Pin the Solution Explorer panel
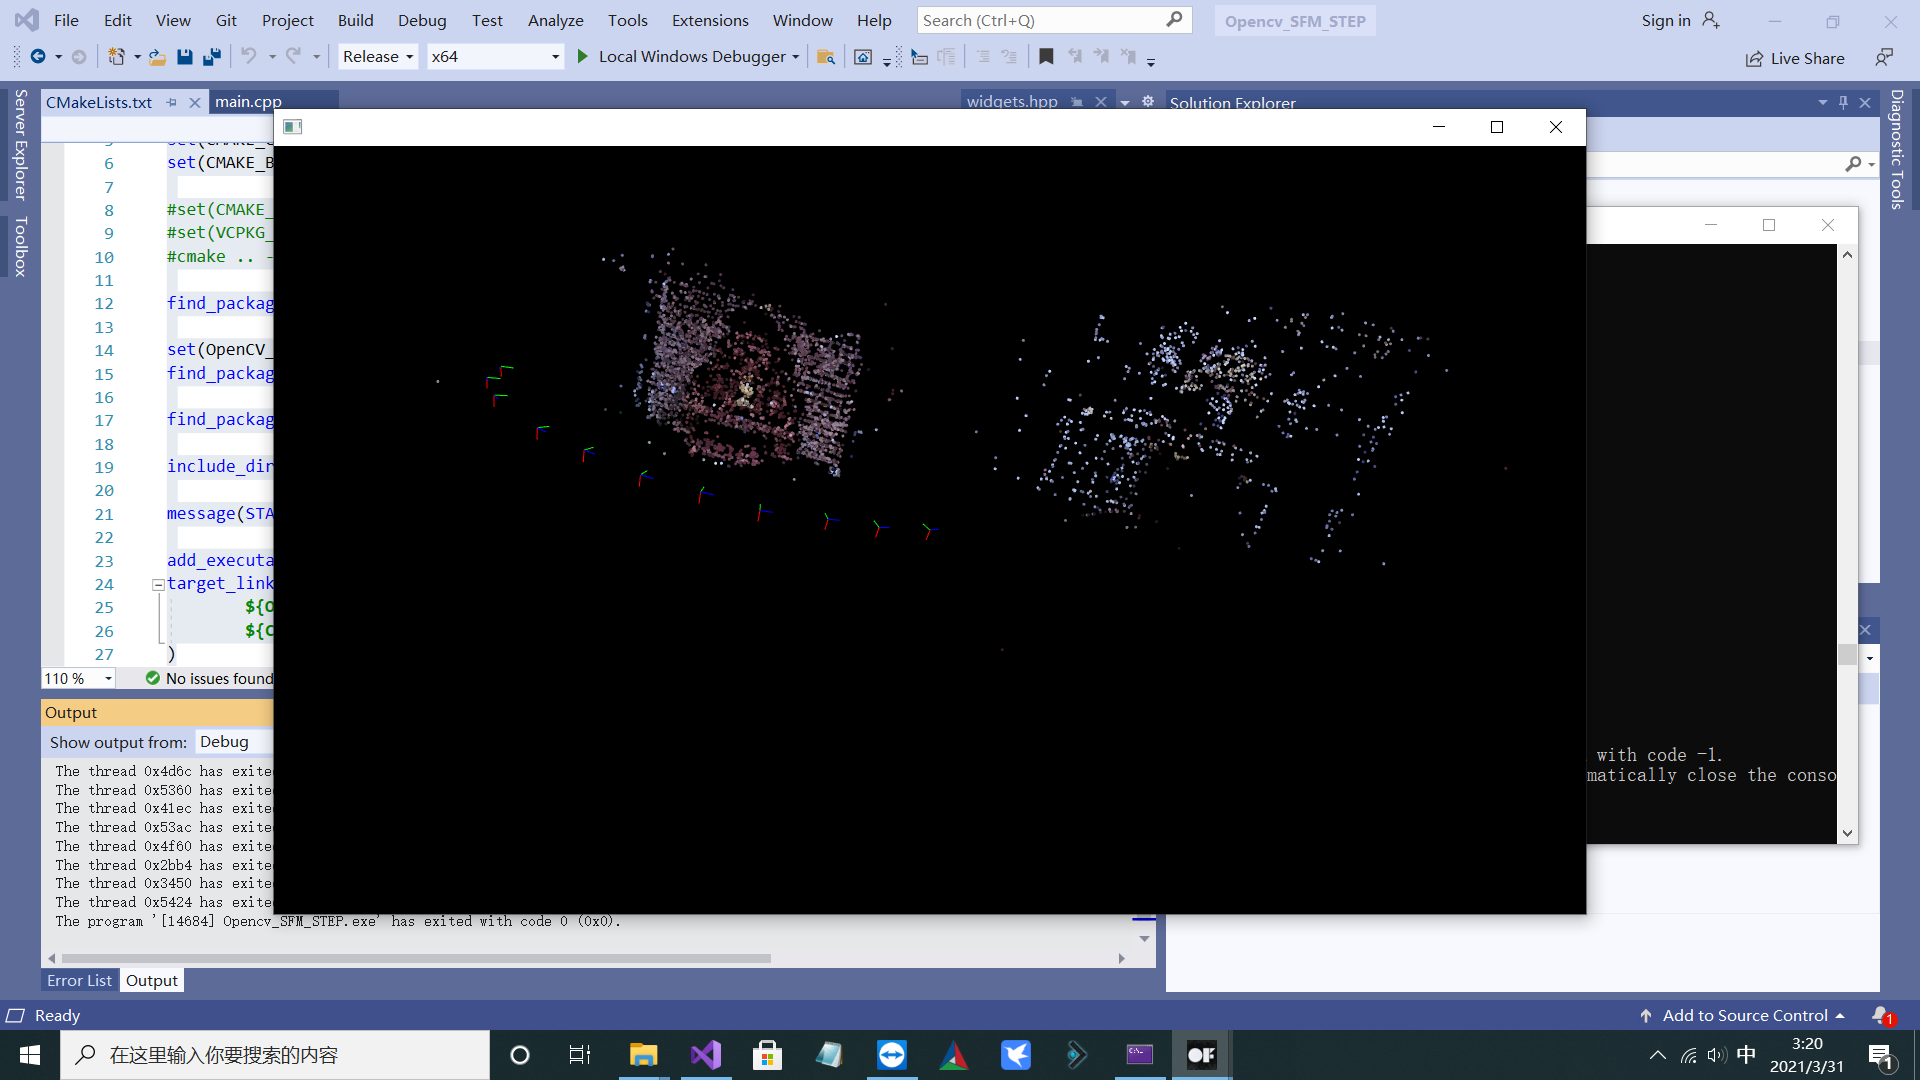 pos(1843,102)
